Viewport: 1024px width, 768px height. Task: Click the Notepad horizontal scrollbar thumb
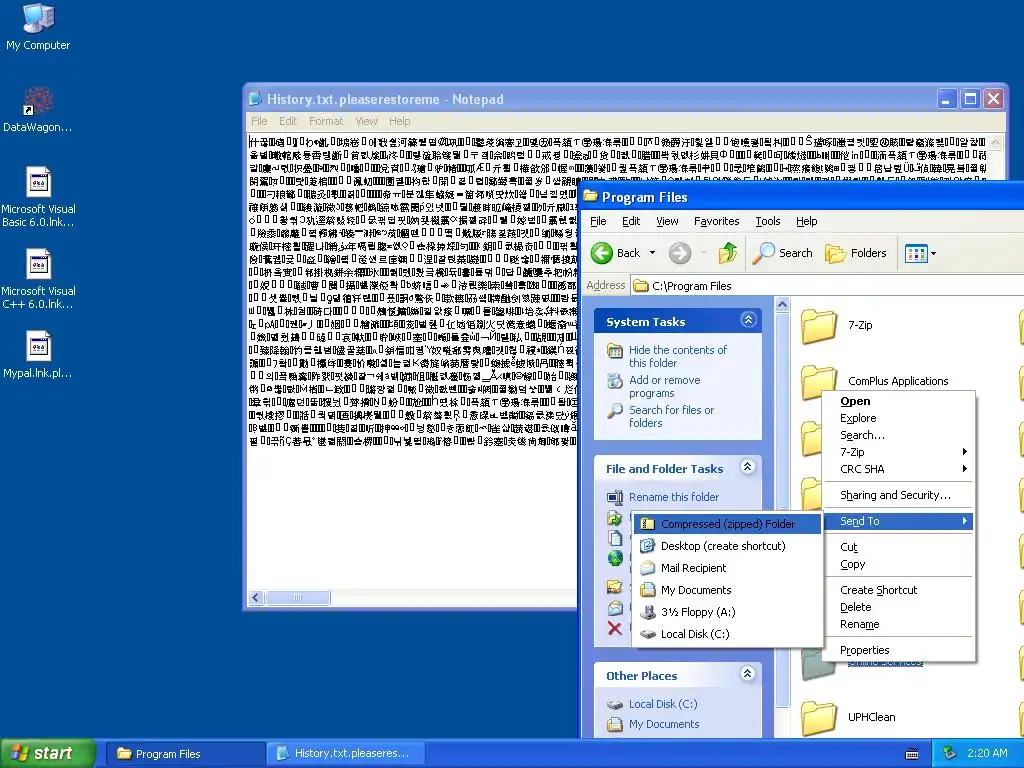pos(297,598)
